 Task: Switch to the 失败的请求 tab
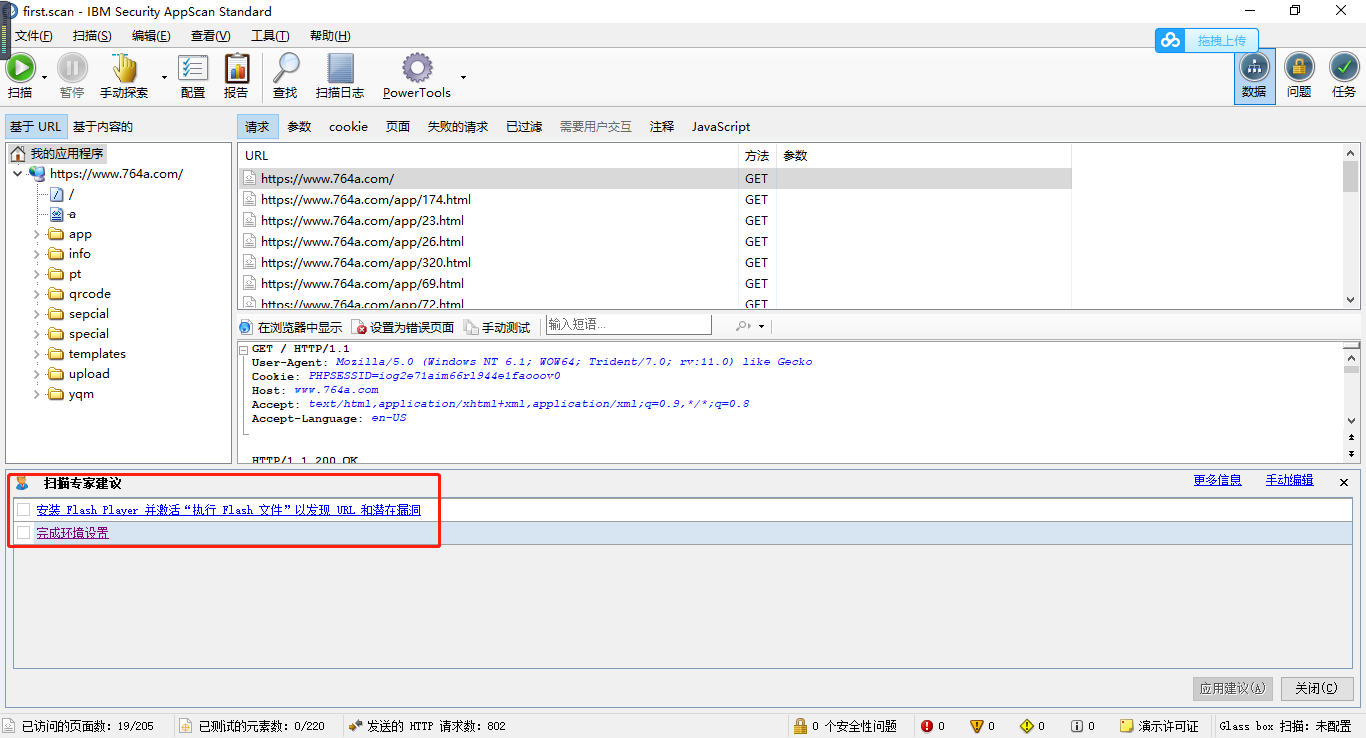[x=458, y=127]
